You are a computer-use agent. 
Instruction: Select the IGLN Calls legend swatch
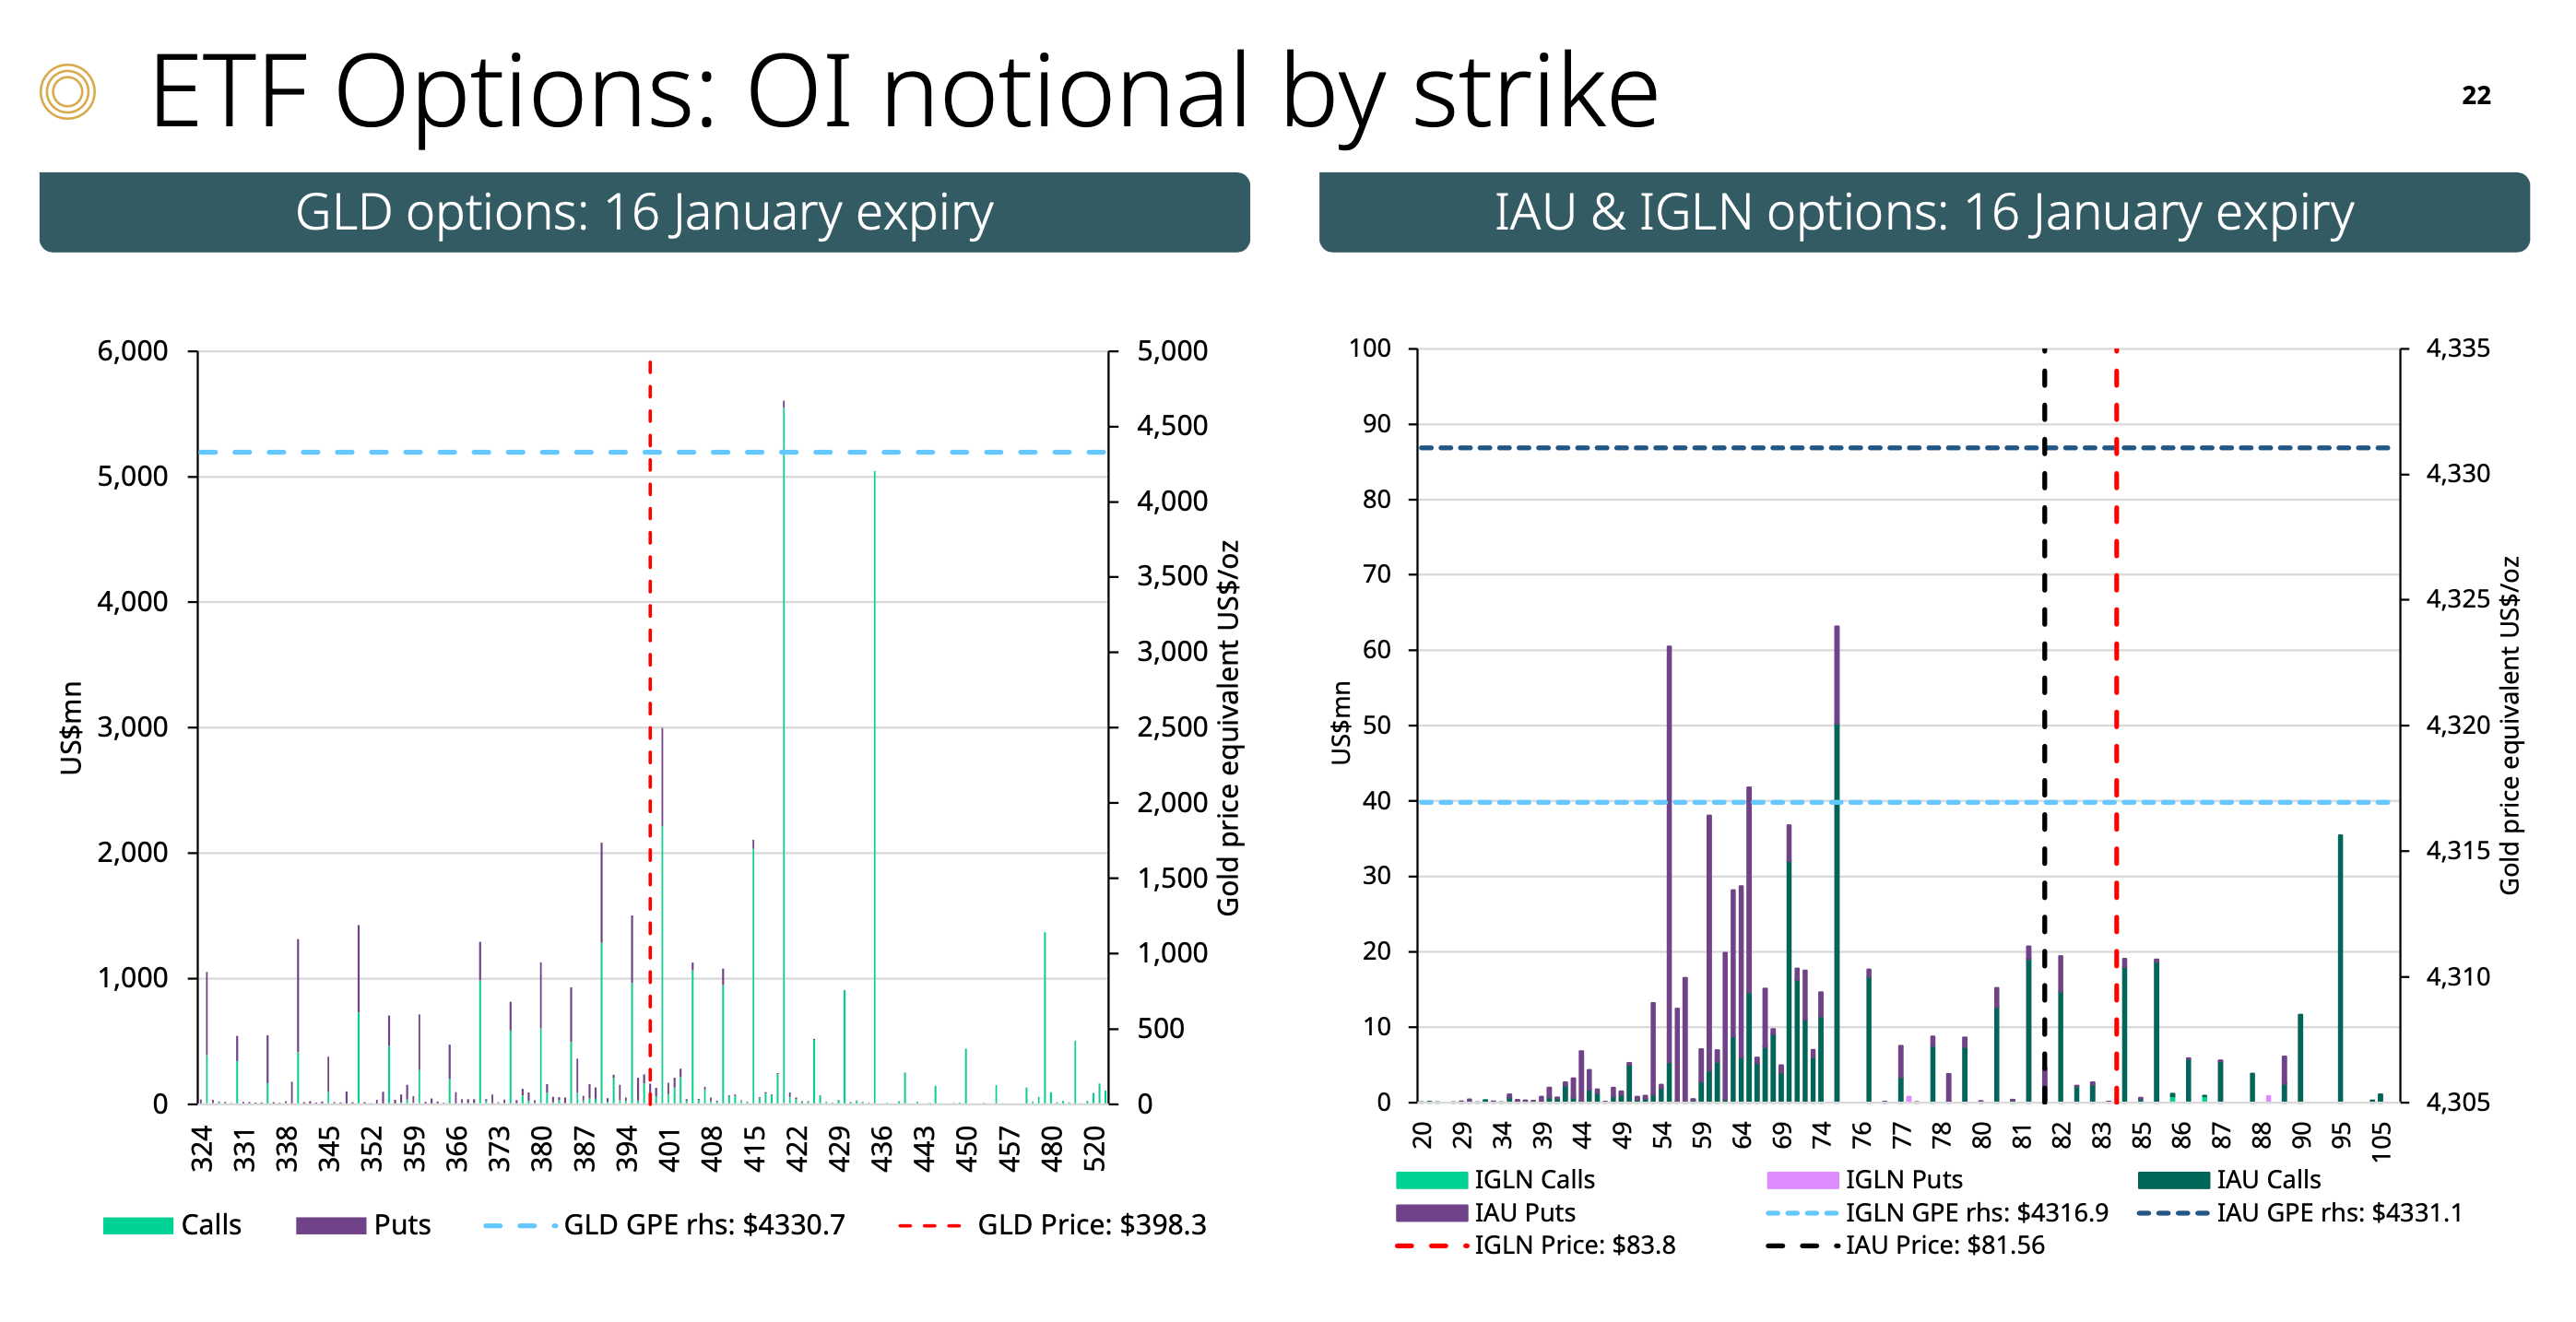pyautogui.click(x=1431, y=1180)
